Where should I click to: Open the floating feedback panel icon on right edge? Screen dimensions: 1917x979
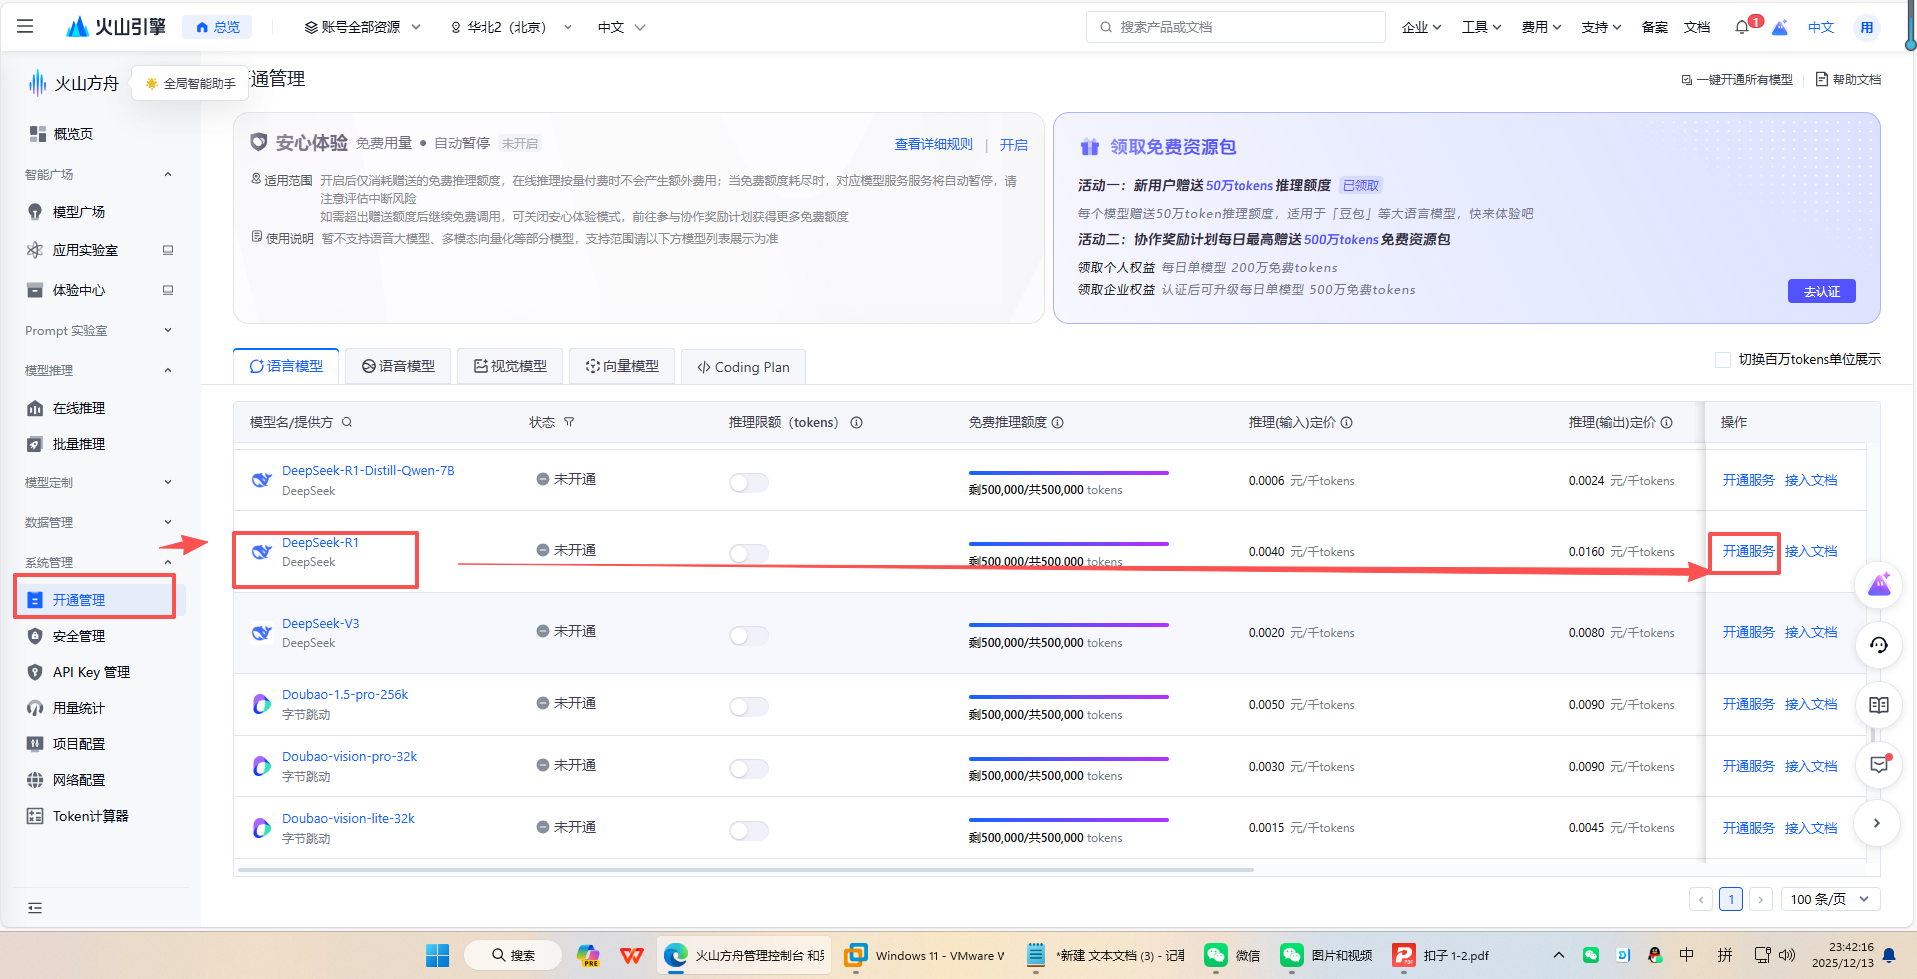[x=1879, y=764]
